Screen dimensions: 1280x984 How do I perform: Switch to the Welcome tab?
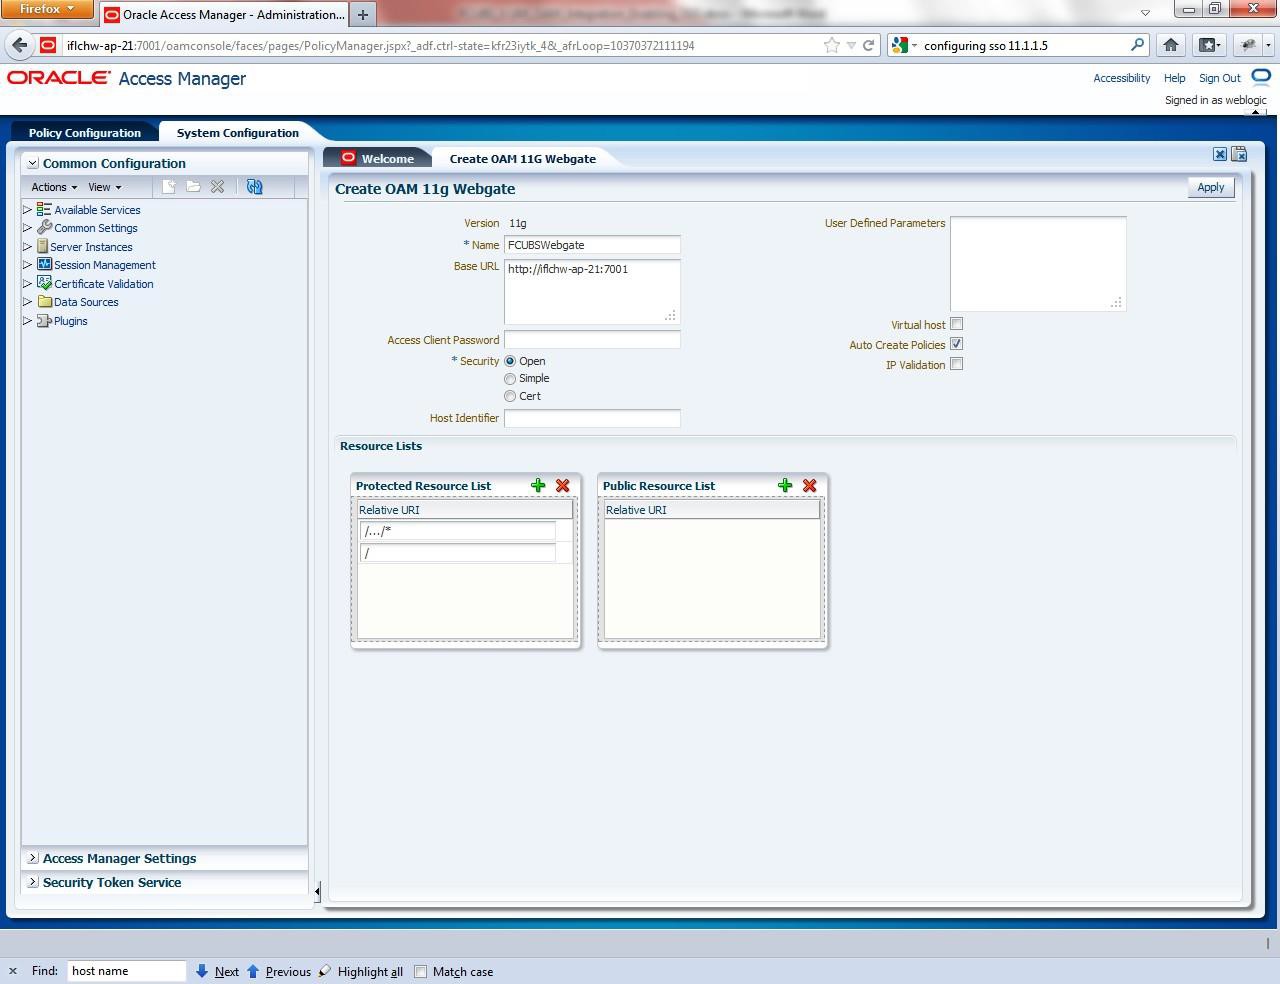click(x=378, y=158)
